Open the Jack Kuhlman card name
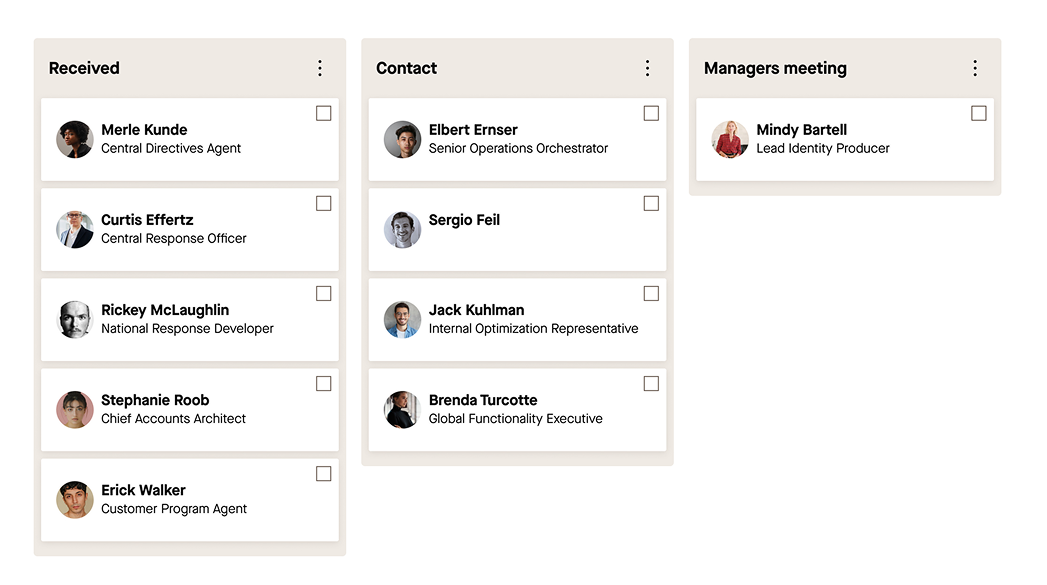 point(476,310)
